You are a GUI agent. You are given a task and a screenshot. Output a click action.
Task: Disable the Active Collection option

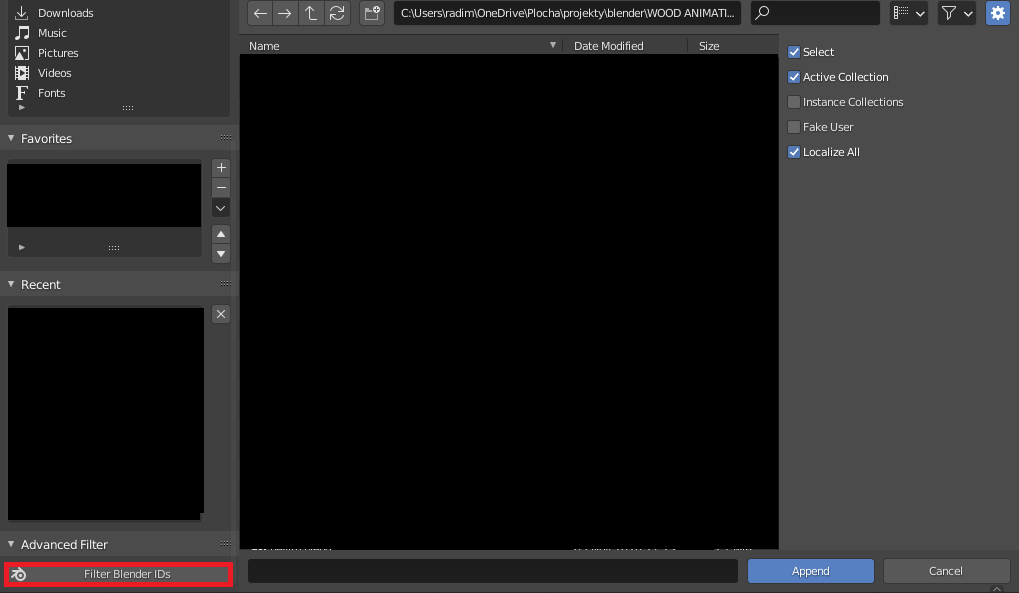click(794, 77)
